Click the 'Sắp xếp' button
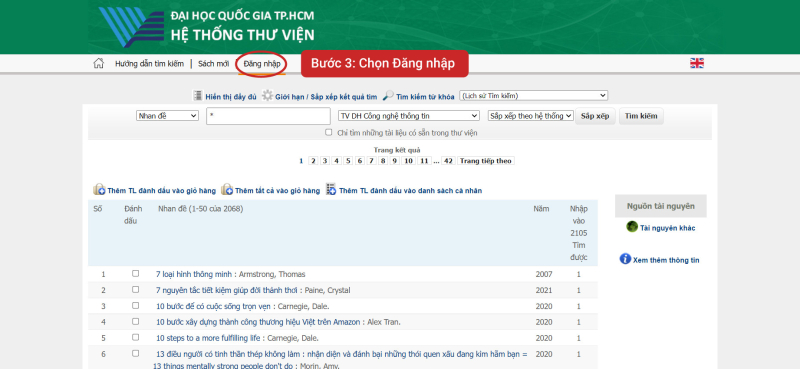Image resolution: width=800 pixels, height=369 pixels. coord(595,116)
